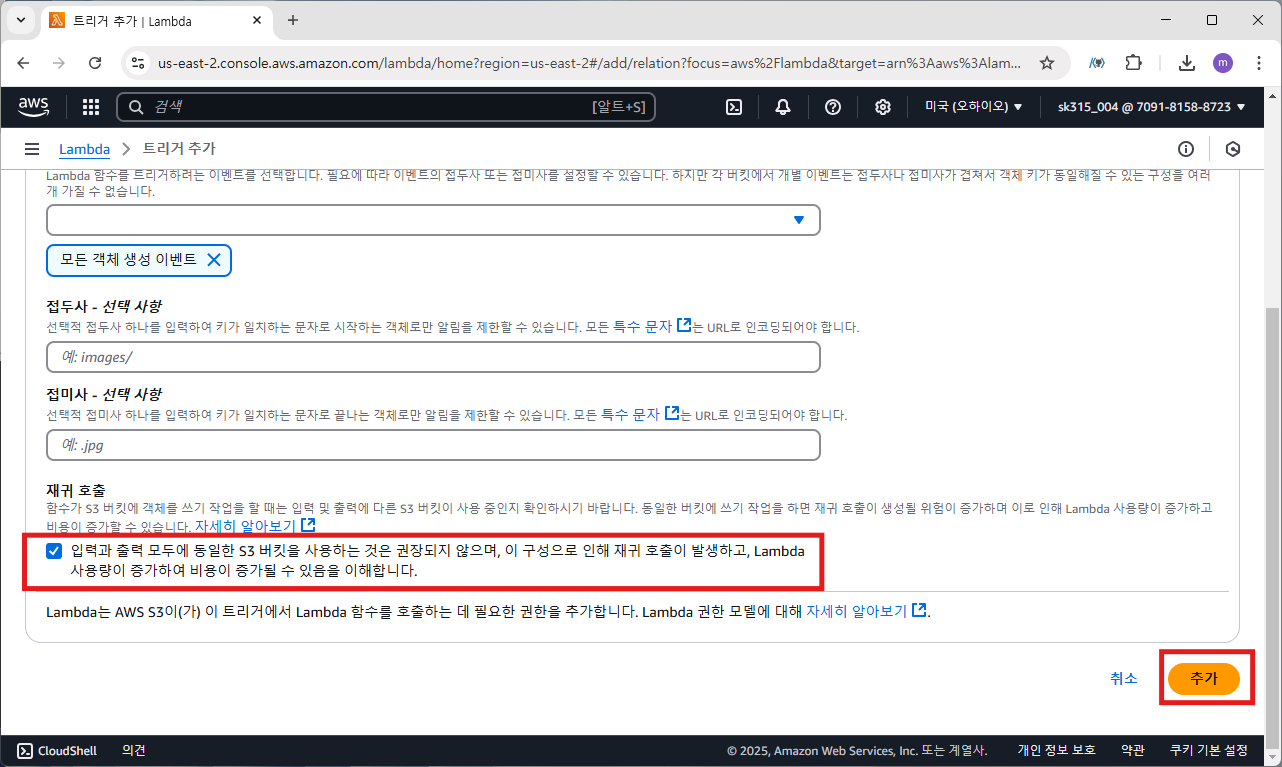Open 의견 feedback in the footer
This screenshot has width=1282, height=767.
[134, 750]
